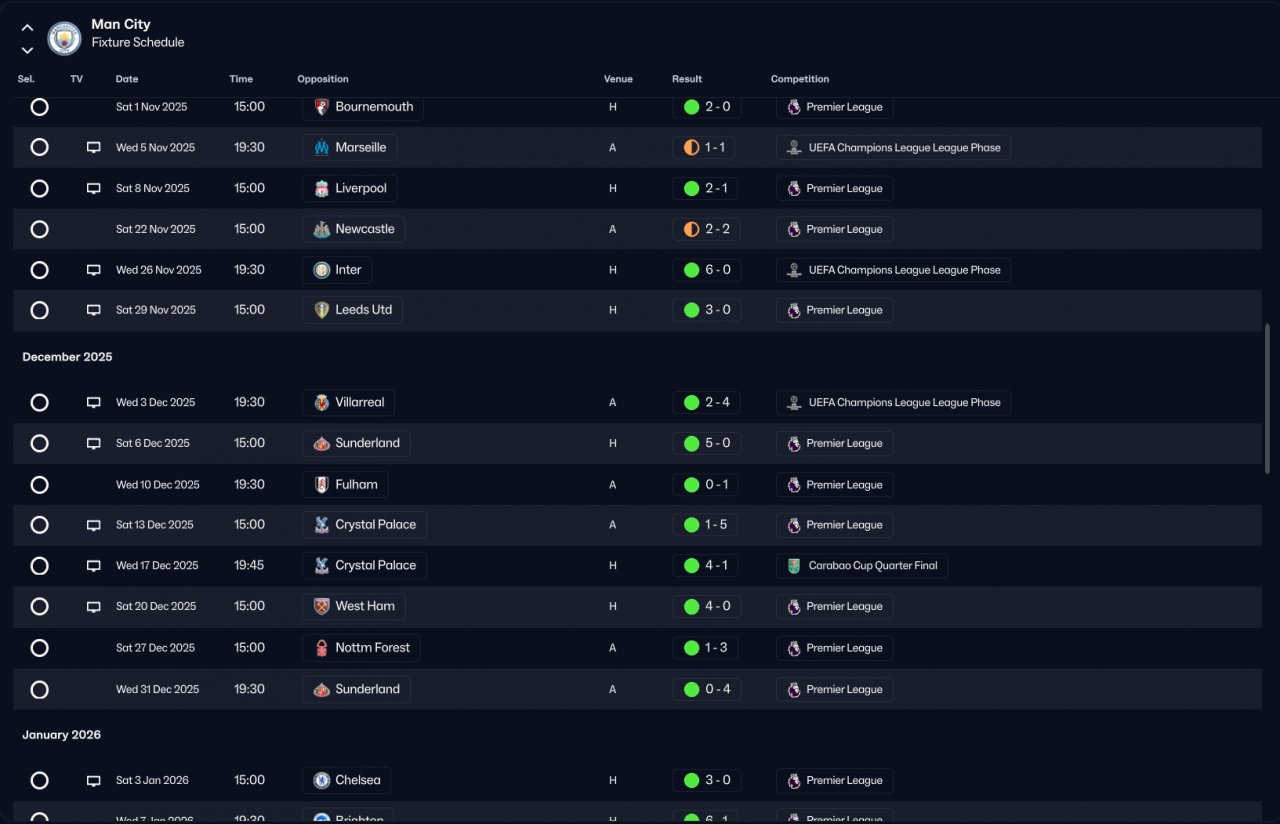View the 1 - 3 result against Nottm Forest

(x=707, y=648)
